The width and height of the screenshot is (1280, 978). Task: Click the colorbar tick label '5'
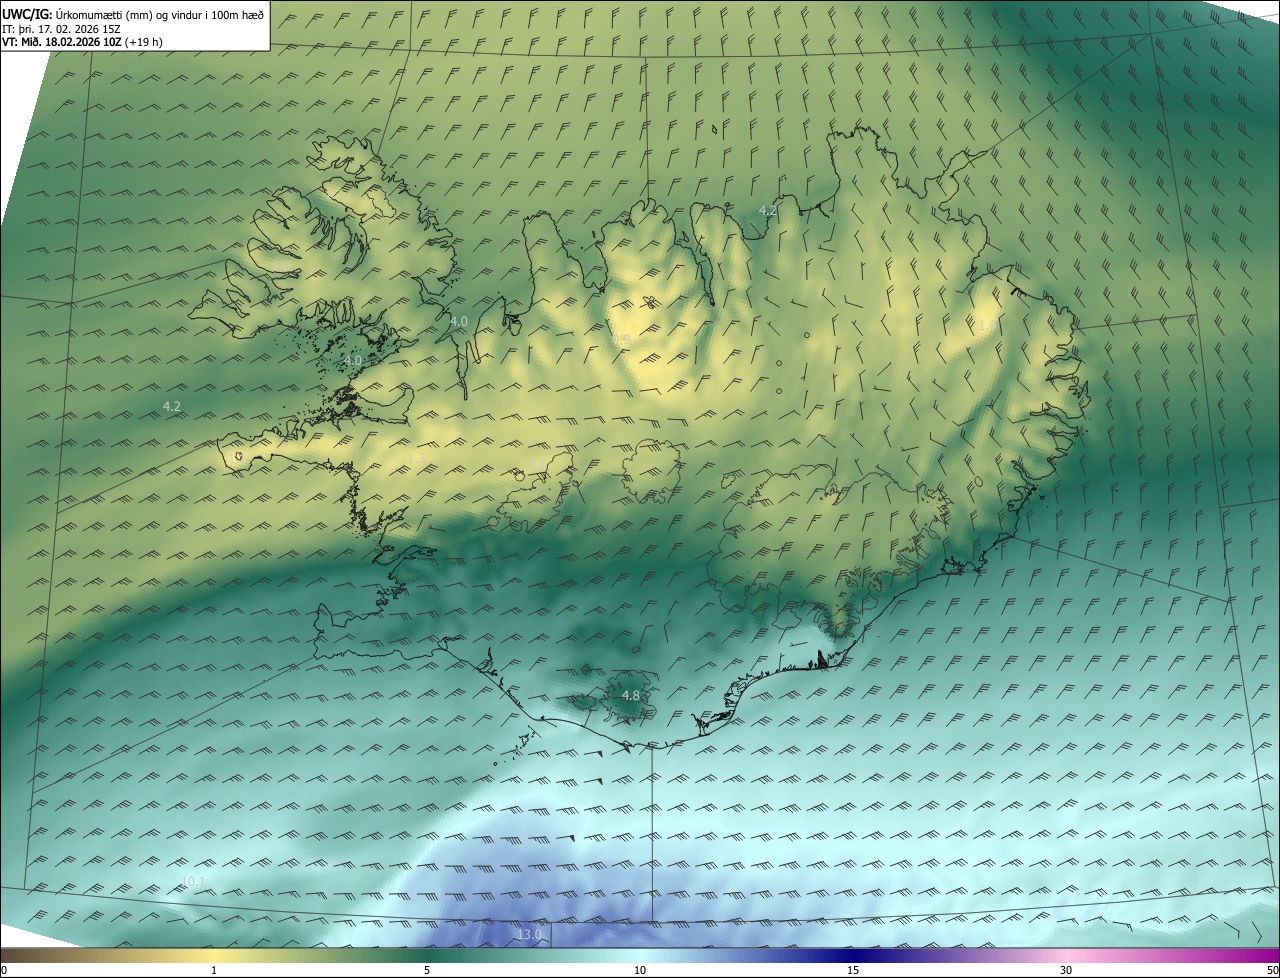point(427,970)
